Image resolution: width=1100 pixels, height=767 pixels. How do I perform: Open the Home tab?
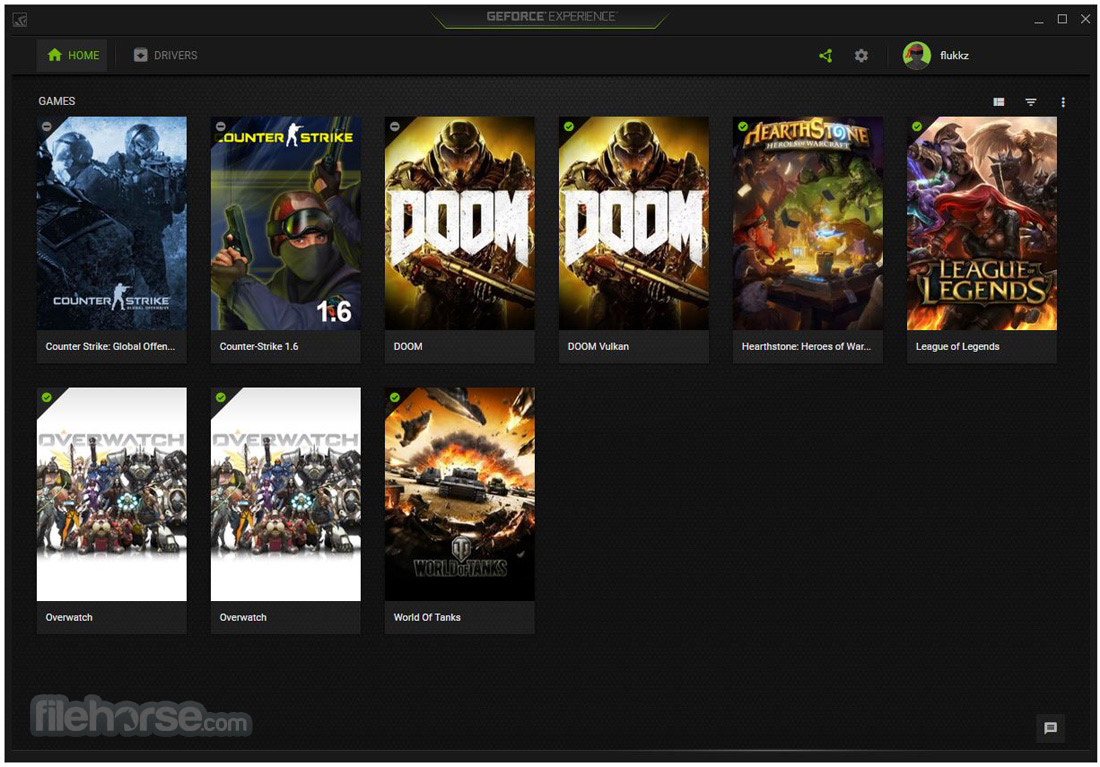pos(72,55)
